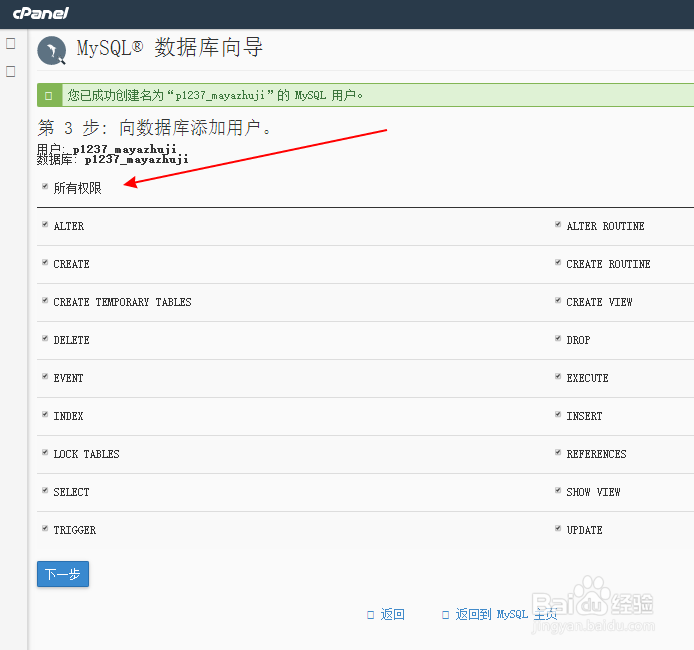Toggle the CREATE ROUTINE checkbox

558,262
